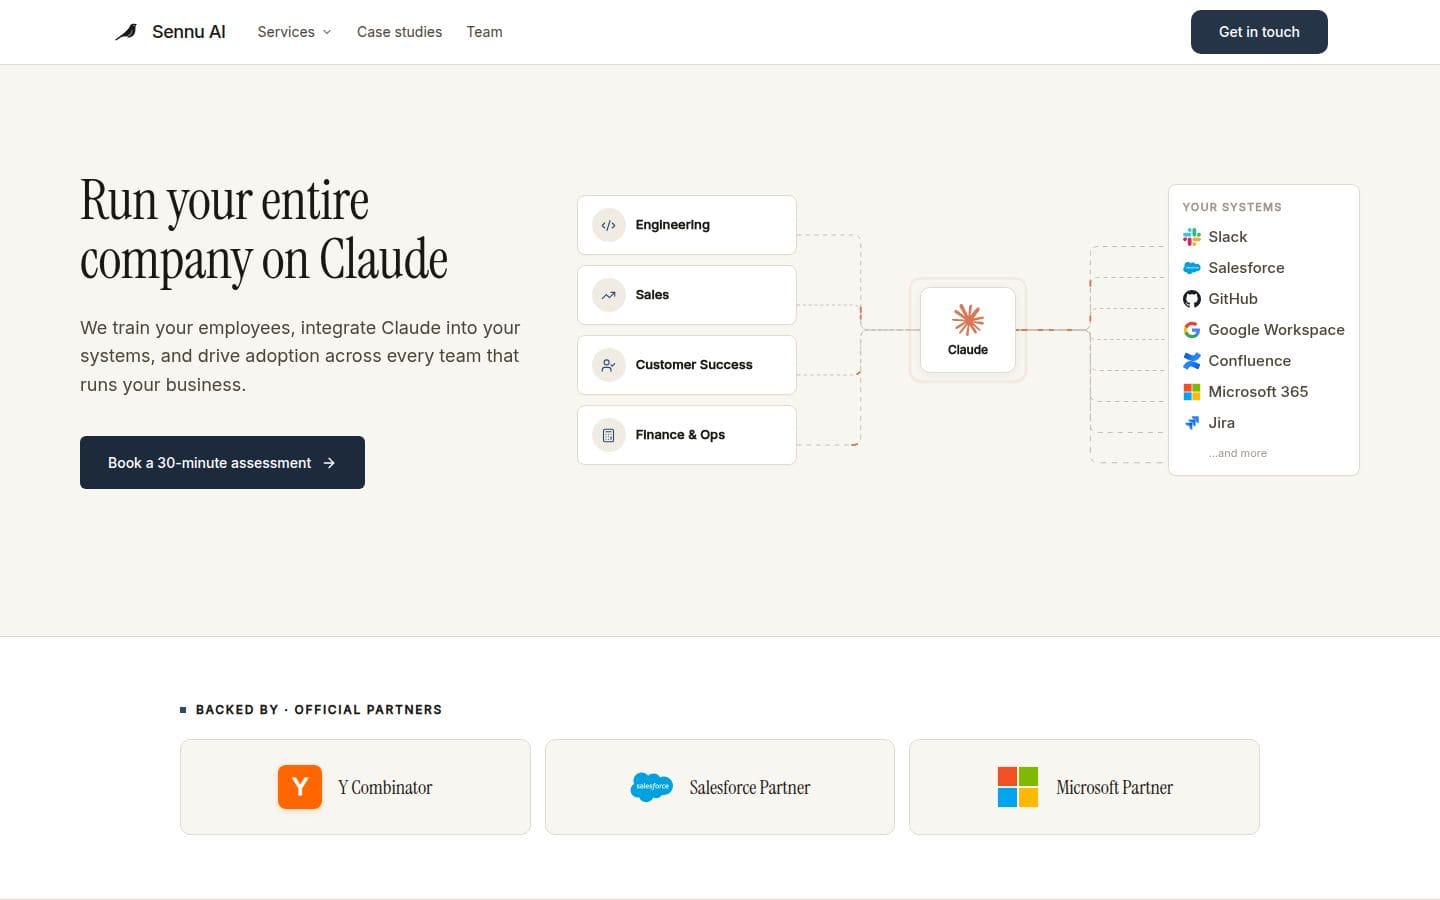Click the Sennu AI bird logo
This screenshot has width=1440, height=900.
click(x=126, y=32)
